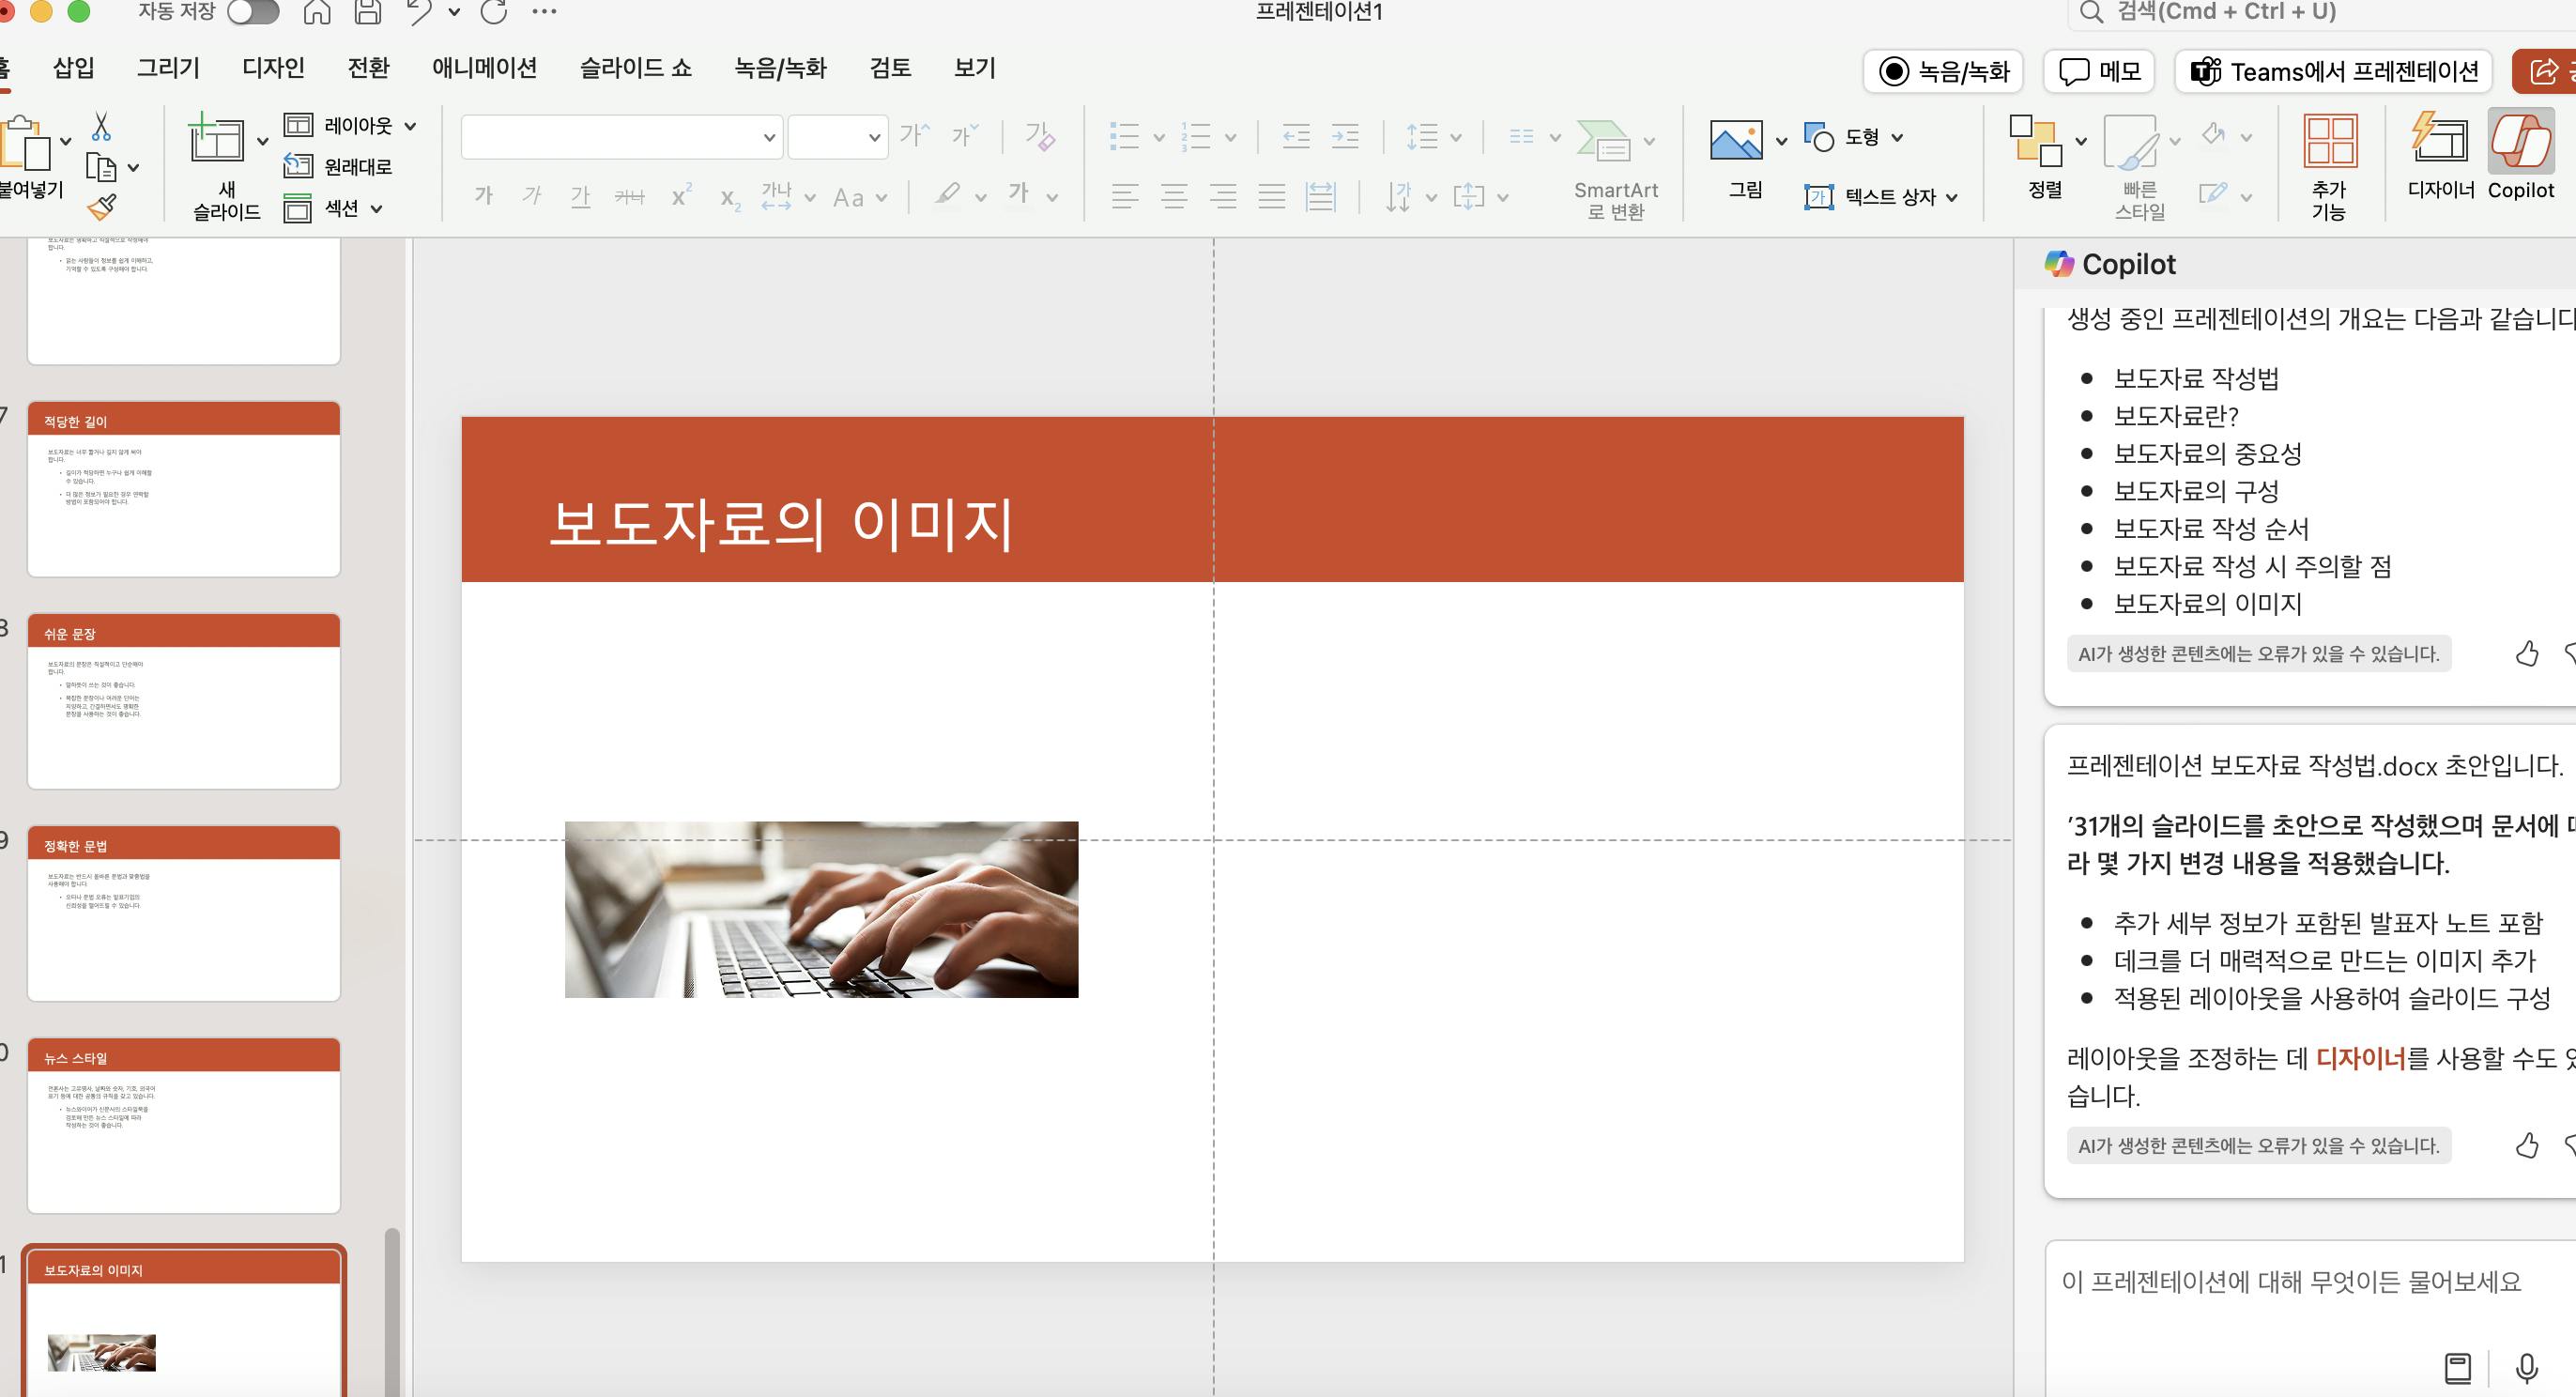Click the Designer (디자이너) link in the Copilot message
The height and width of the screenshot is (1397, 2576).
[x=2360, y=1058]
